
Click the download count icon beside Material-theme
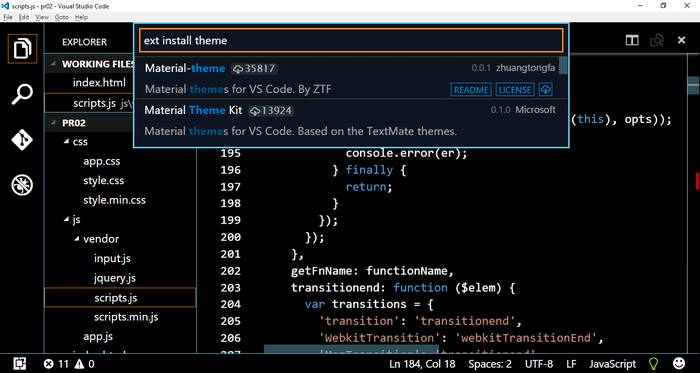click(238, 69)
